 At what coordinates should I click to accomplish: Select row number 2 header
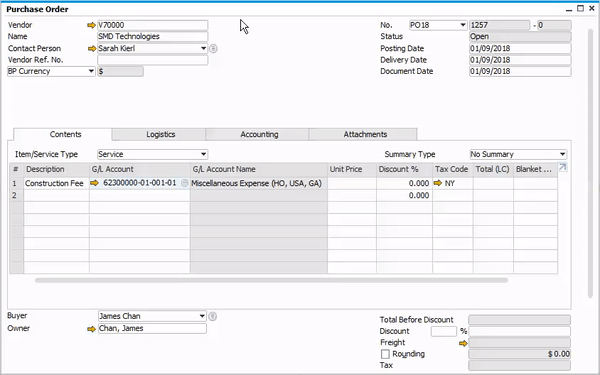[x=16, y=196]
